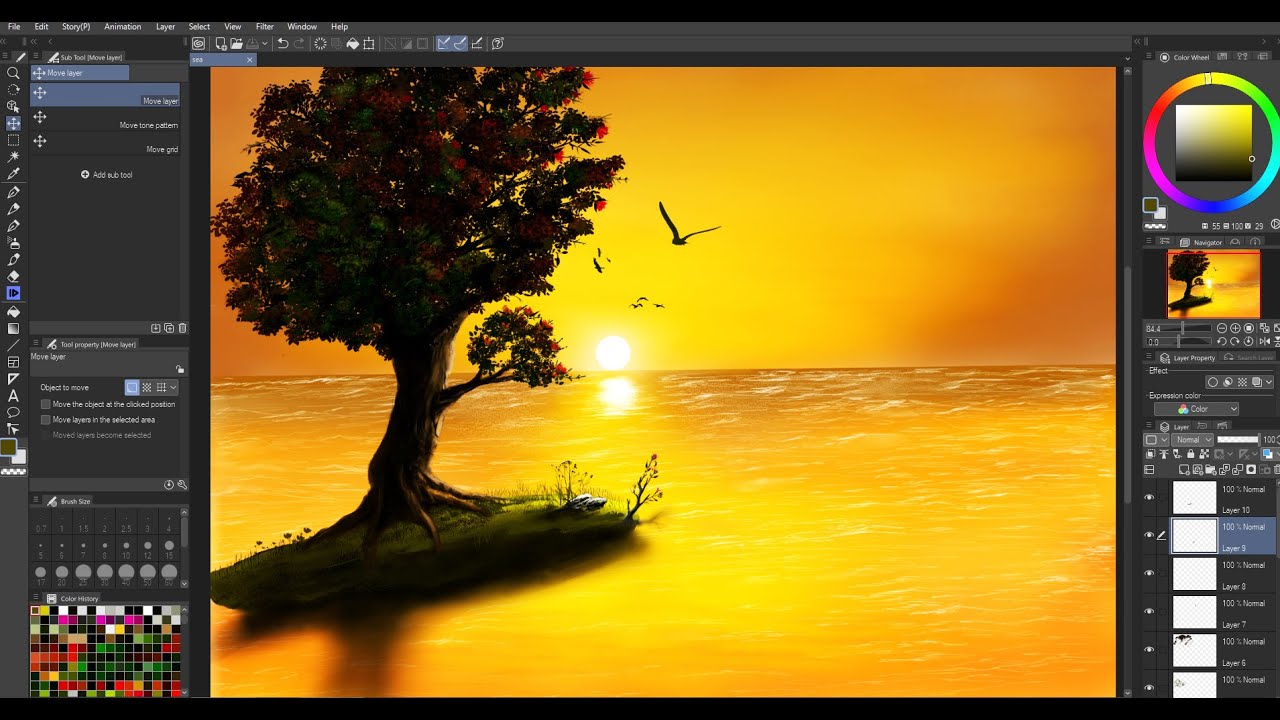Select the Eyedropper tool

point(14,174)
